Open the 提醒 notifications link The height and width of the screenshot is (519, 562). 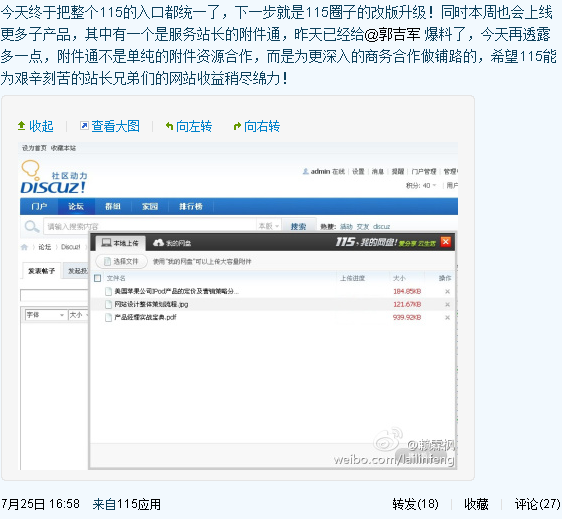397,171
